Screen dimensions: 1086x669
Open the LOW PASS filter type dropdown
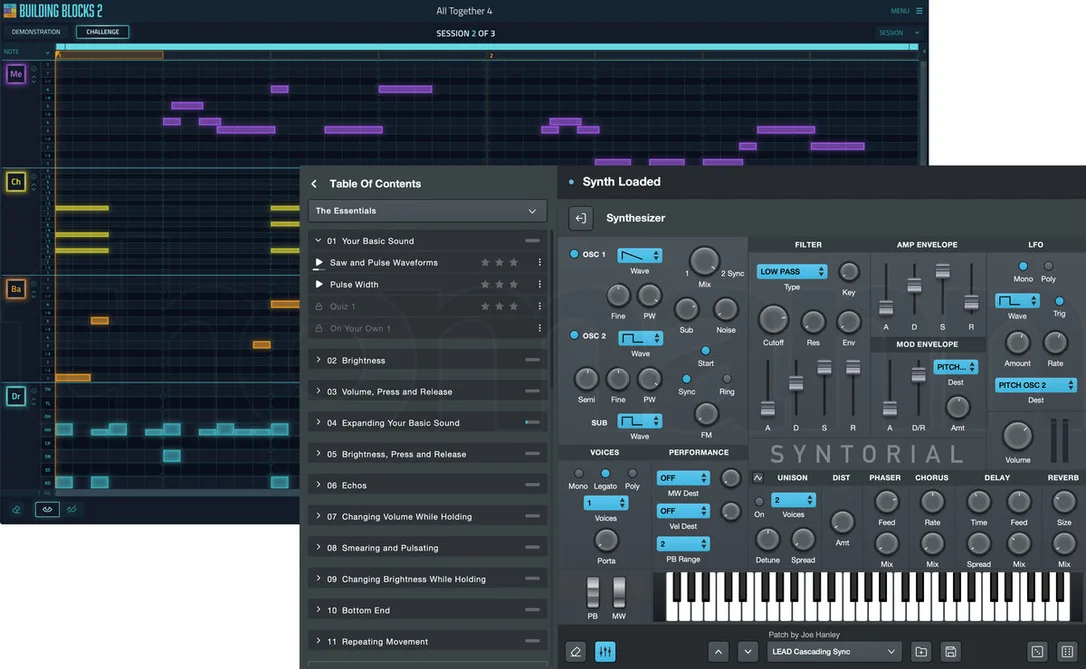pyautogui.click(x=792, y=271)
